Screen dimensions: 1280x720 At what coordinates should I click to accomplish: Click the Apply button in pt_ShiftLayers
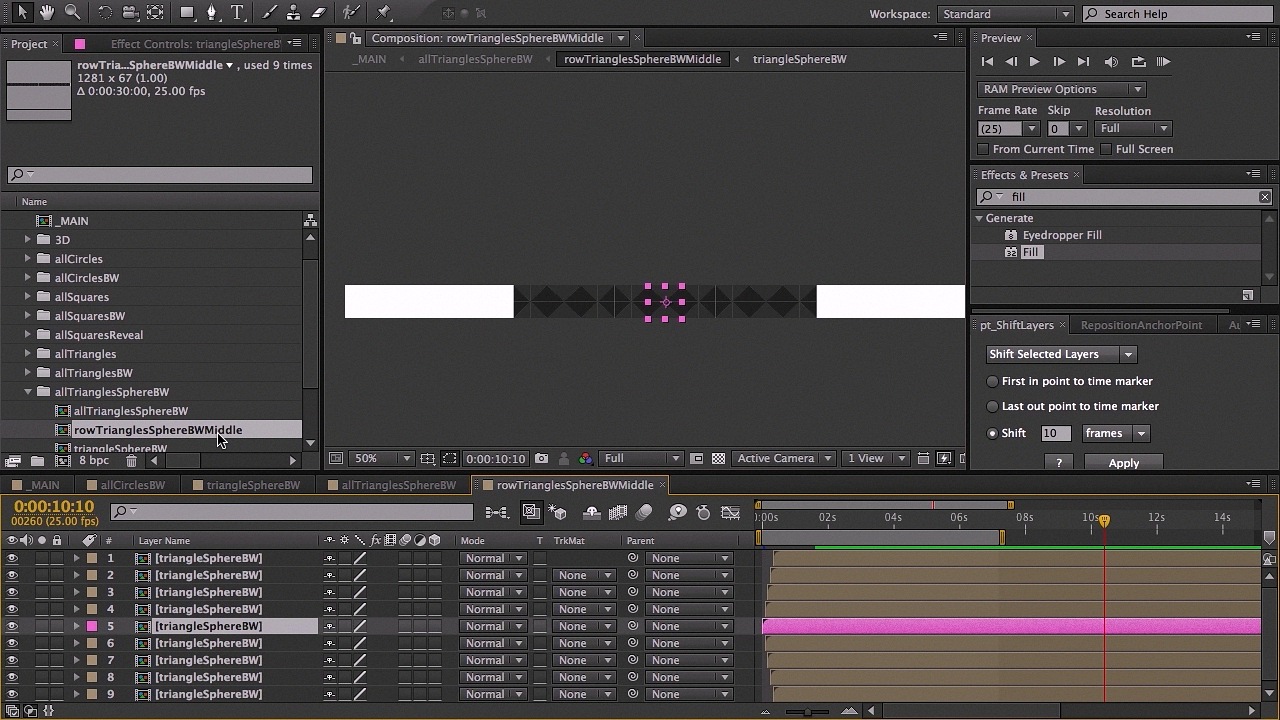tap(1123, 463)
